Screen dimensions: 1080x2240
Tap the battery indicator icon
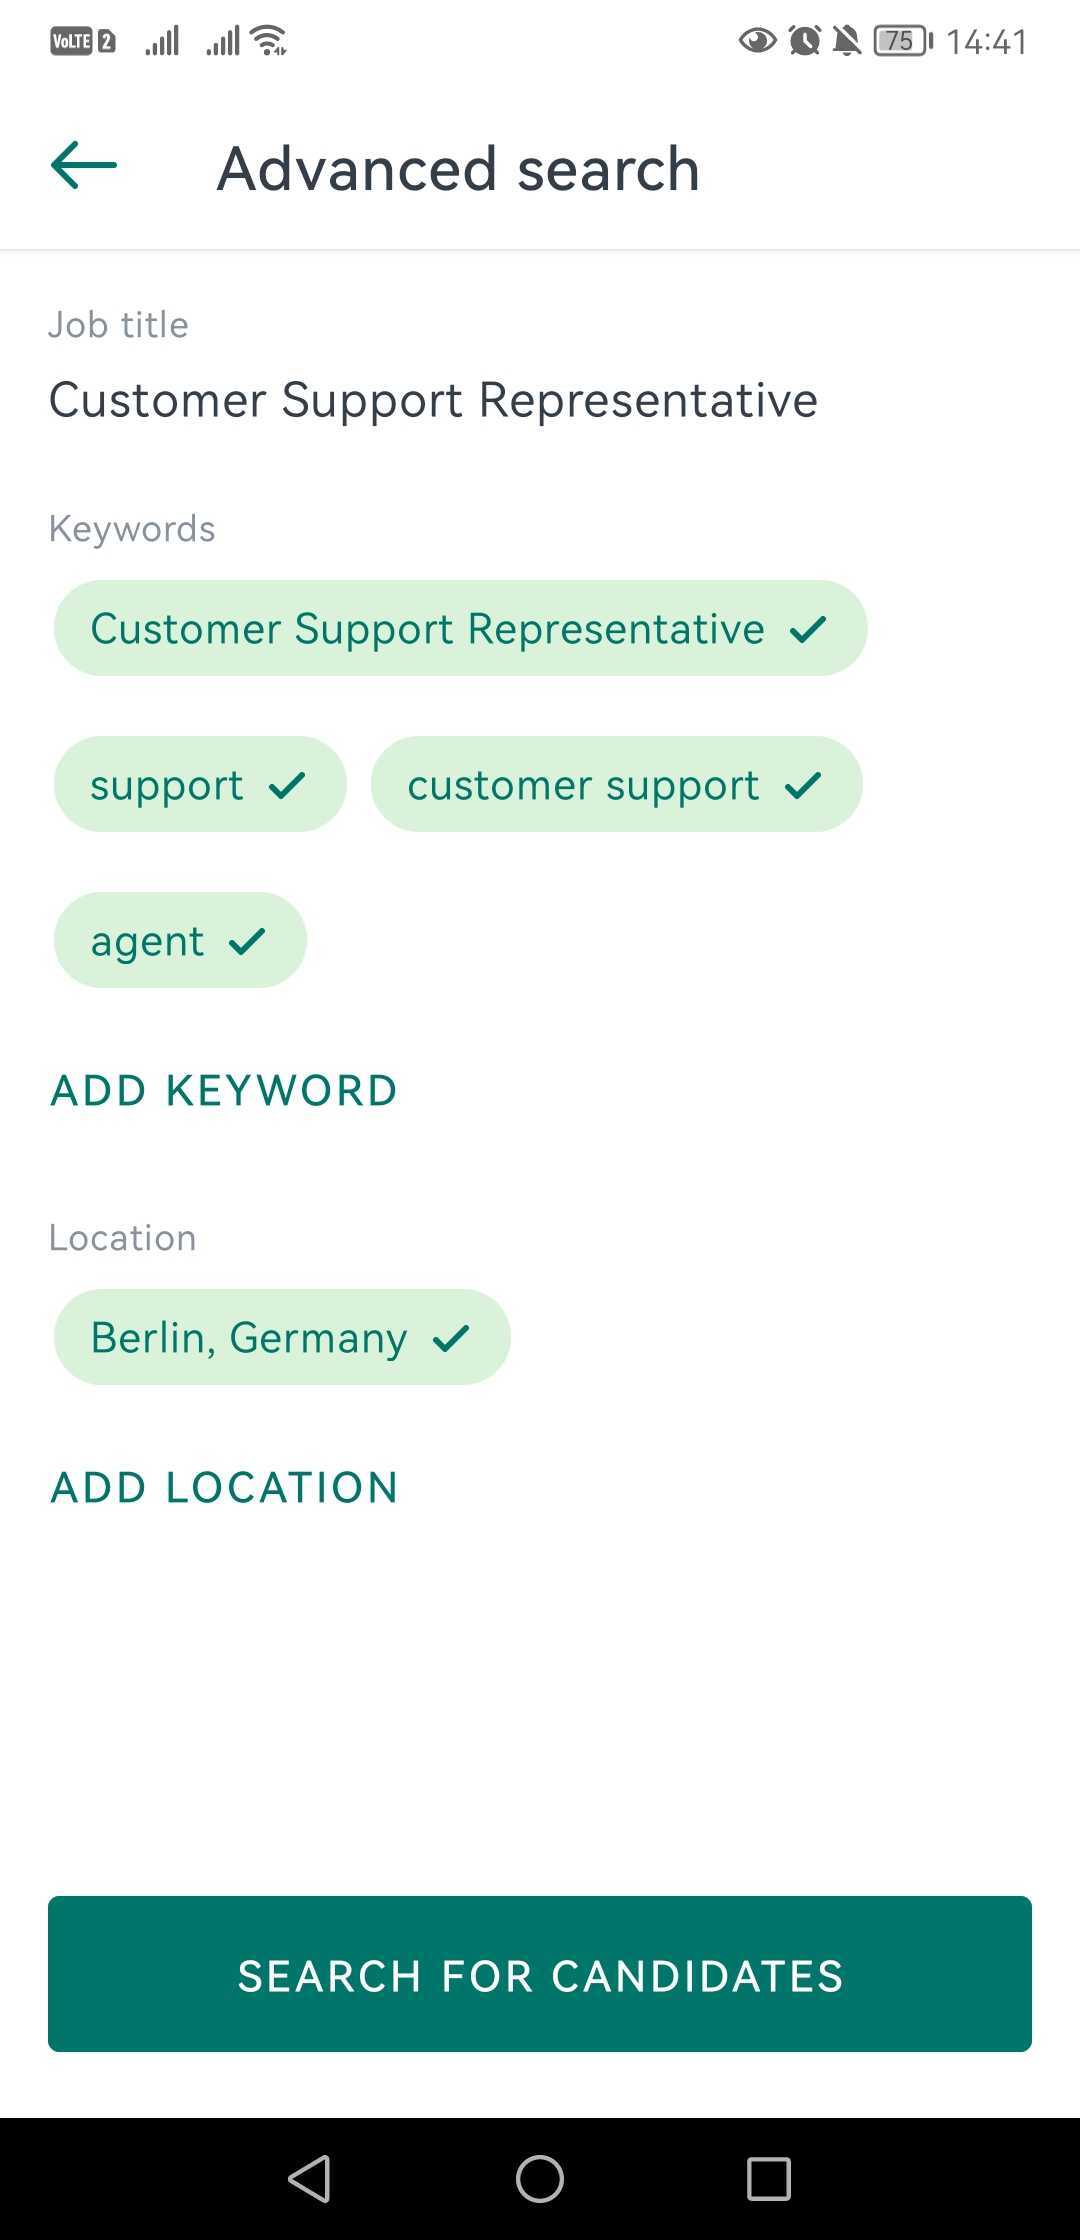(903, 41)
